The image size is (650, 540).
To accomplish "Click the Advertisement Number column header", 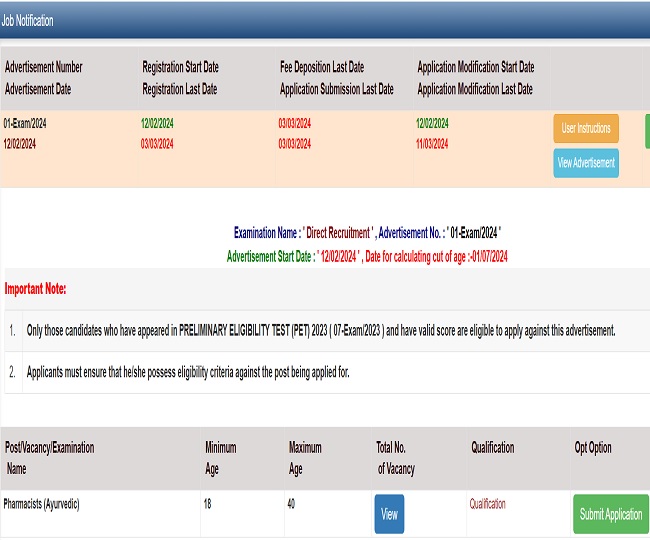I will pyautogui.click(x=44, y=67).
